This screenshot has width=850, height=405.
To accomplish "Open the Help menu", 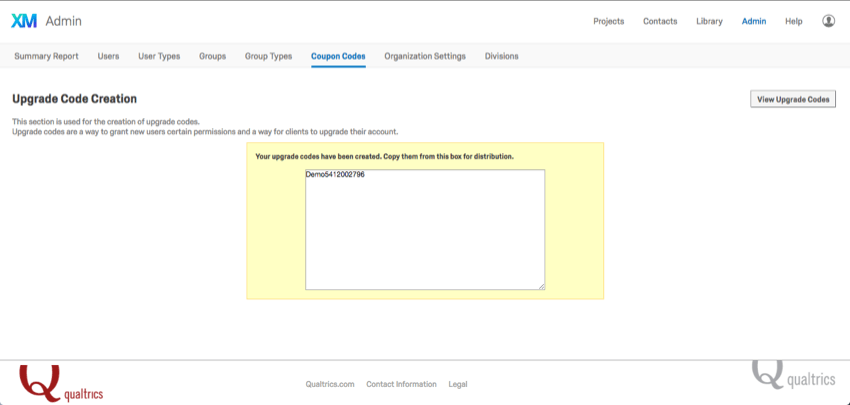I will click(x=794, y=22).
